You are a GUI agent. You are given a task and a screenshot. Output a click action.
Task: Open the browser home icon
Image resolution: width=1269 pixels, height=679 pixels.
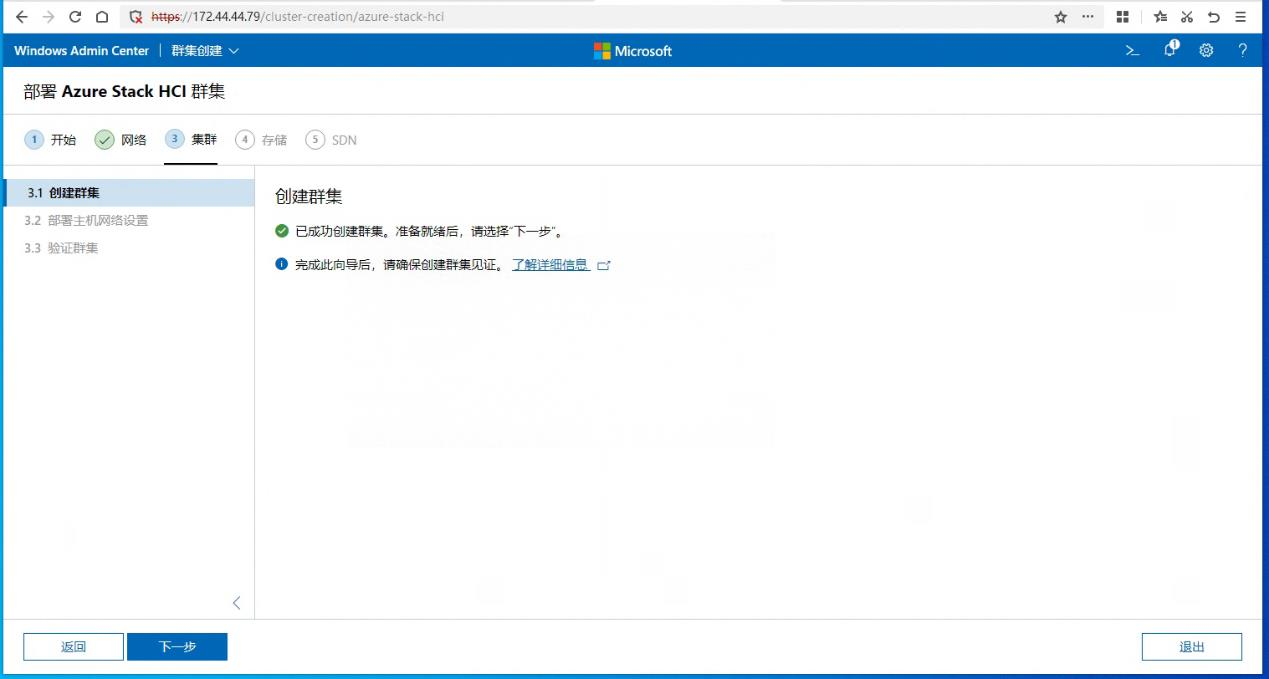click(x=102, y=17)
